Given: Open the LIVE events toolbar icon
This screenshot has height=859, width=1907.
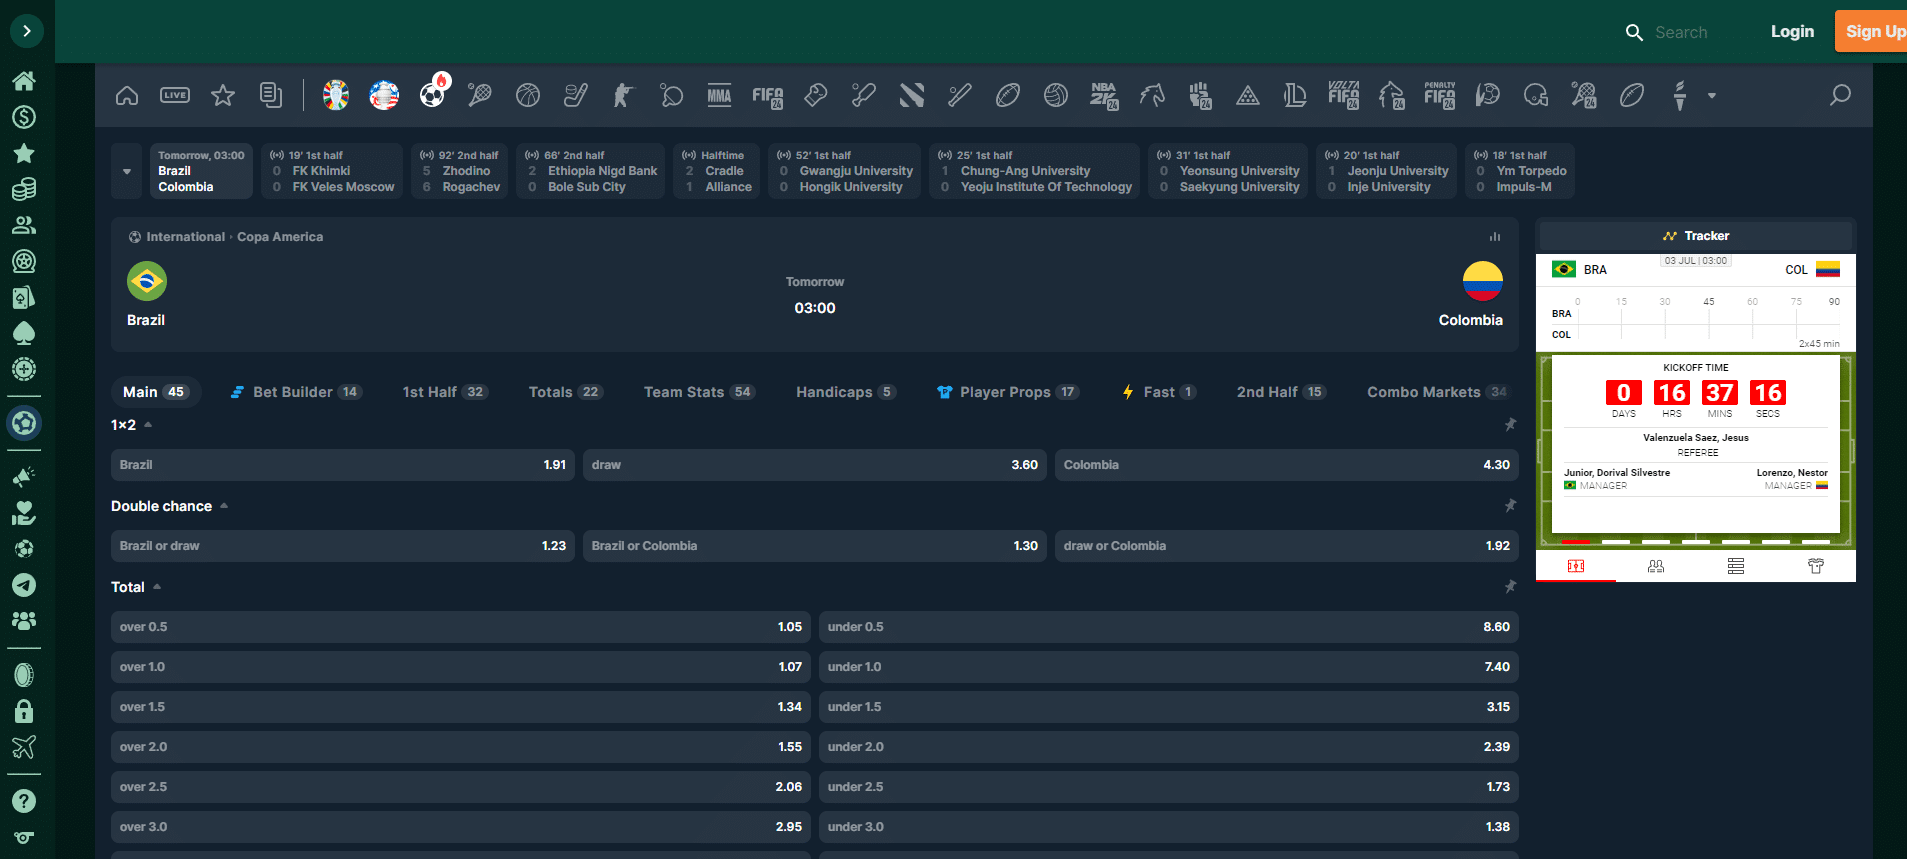Looking at the screenshot, I should coord(175,95).
